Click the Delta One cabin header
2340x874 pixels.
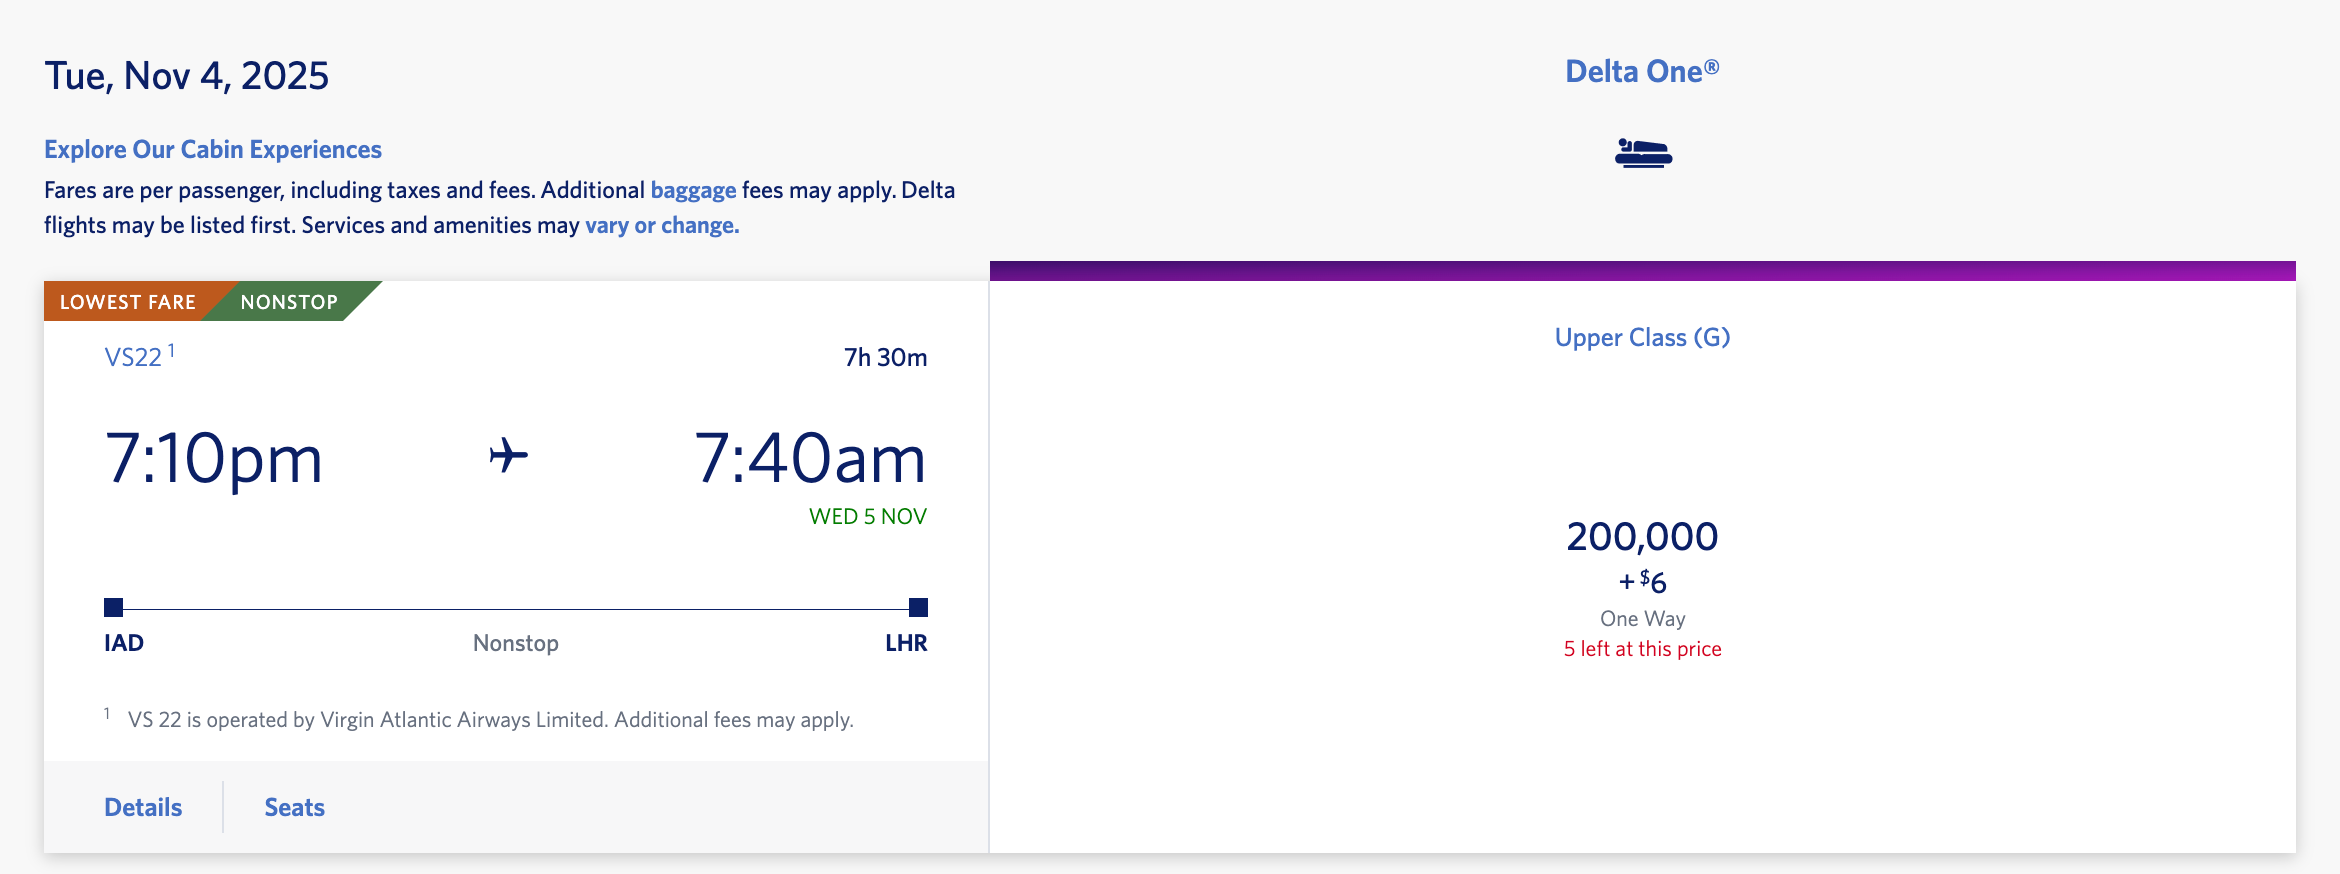click(x=1642, y=71)
